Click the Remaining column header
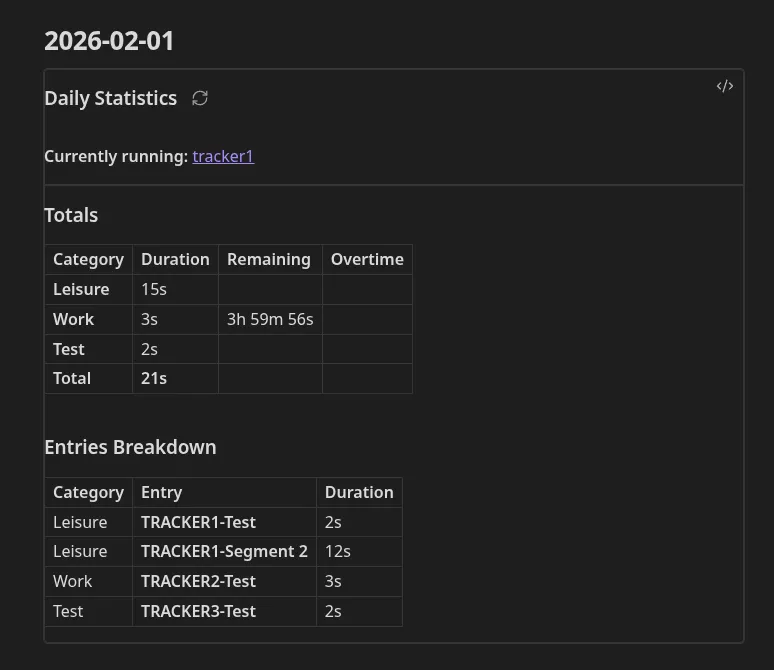Viewport: 774px width, 670px height. 269,259
